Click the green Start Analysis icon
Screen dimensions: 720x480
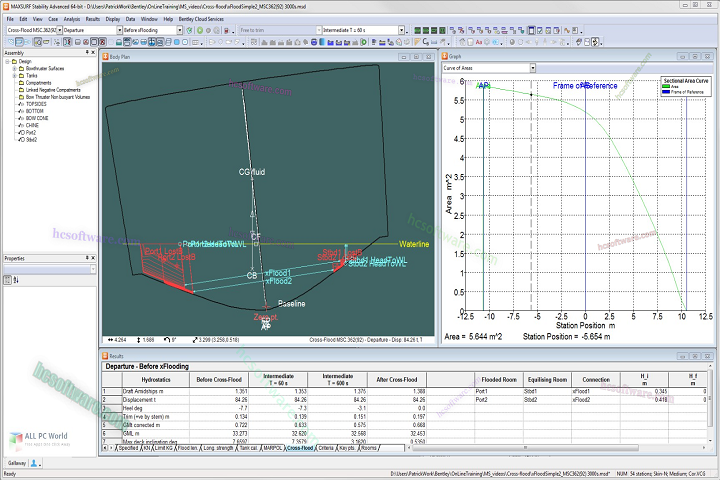(x=200, y=31)
